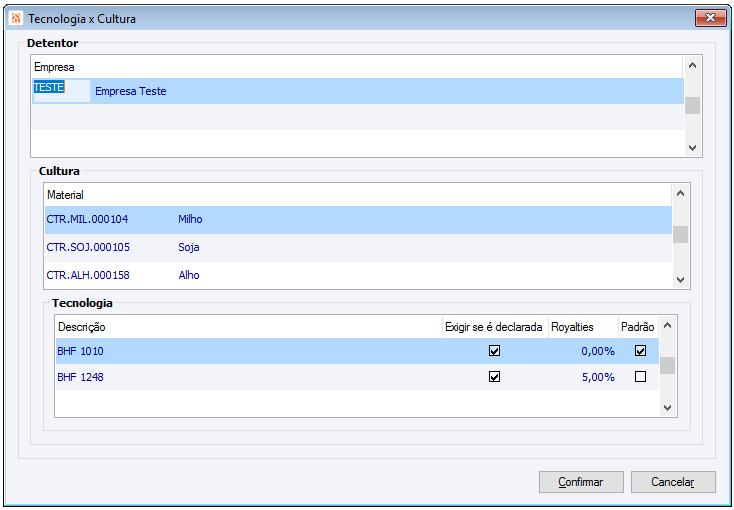The image size is (734, 510).
Task: Click the TESTE code input field
Action: [x=61, y=91]
